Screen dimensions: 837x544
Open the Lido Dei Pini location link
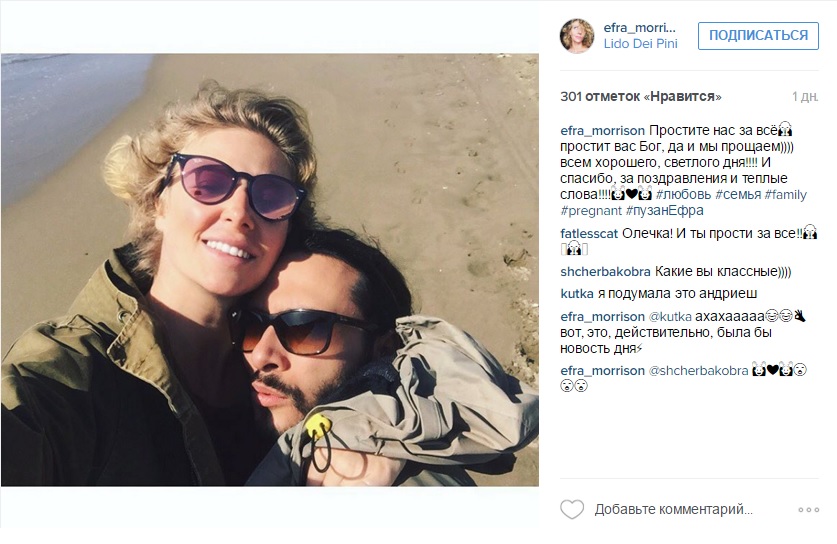(x=641, y=44)
